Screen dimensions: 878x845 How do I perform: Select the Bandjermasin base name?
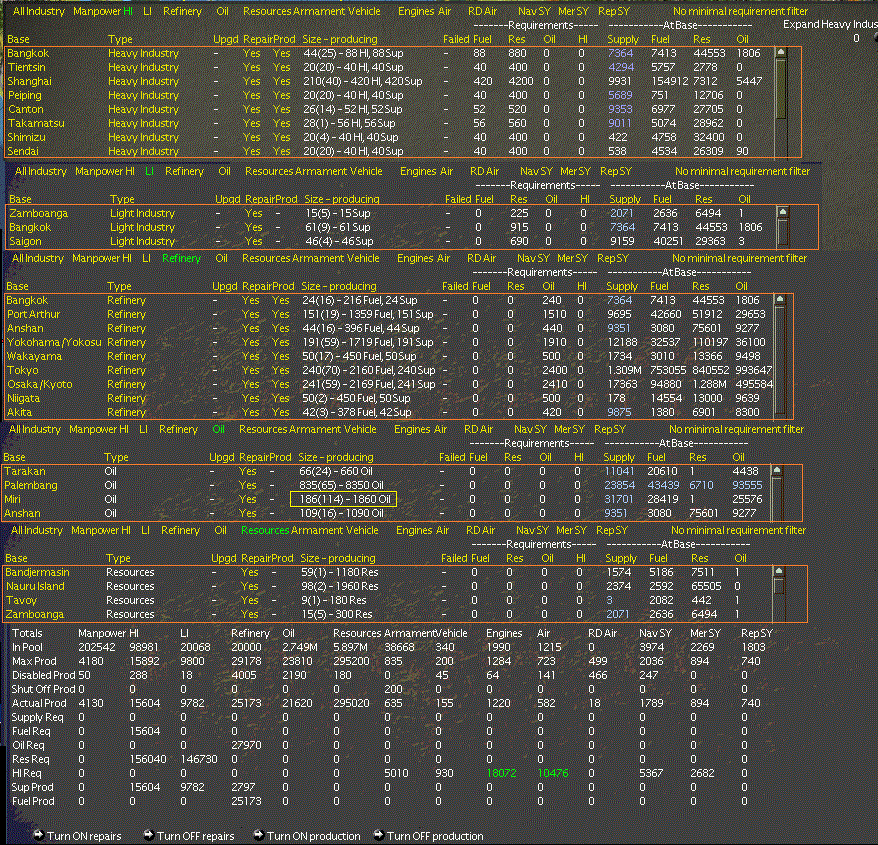38,572
